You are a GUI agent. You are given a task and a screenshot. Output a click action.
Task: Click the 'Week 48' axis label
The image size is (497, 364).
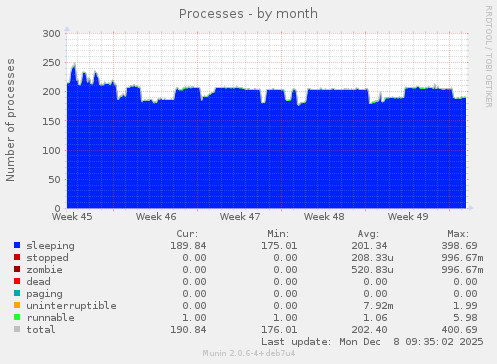click(324, 217)
